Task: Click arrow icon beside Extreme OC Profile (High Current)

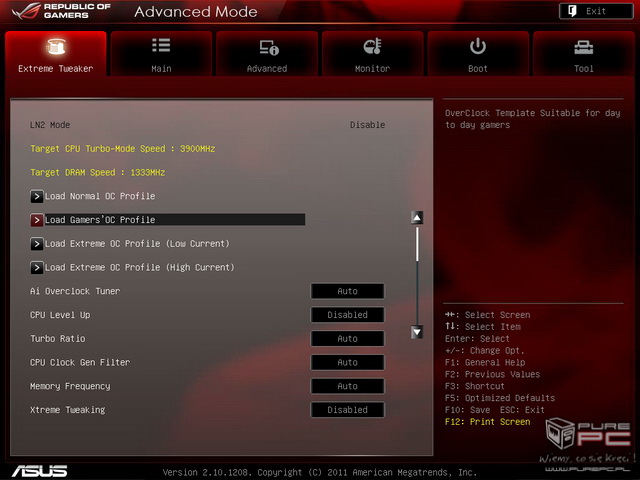Action: pos(37,267)
